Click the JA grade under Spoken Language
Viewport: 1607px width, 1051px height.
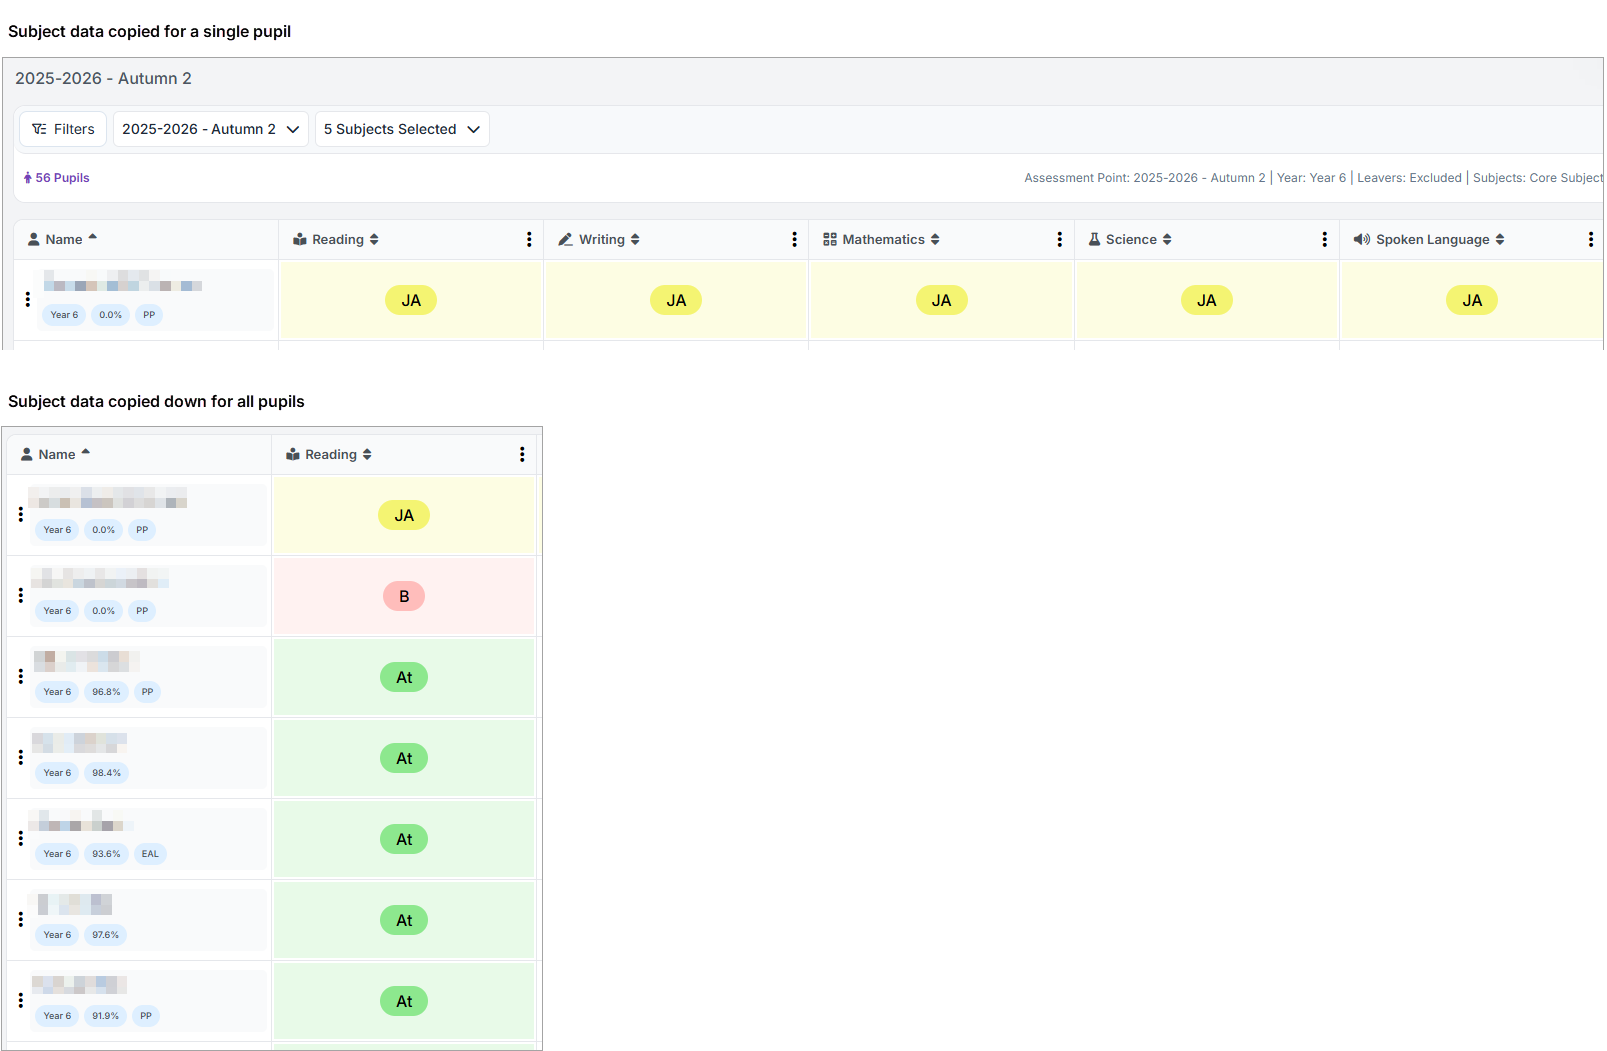(x=1471, y=301)
